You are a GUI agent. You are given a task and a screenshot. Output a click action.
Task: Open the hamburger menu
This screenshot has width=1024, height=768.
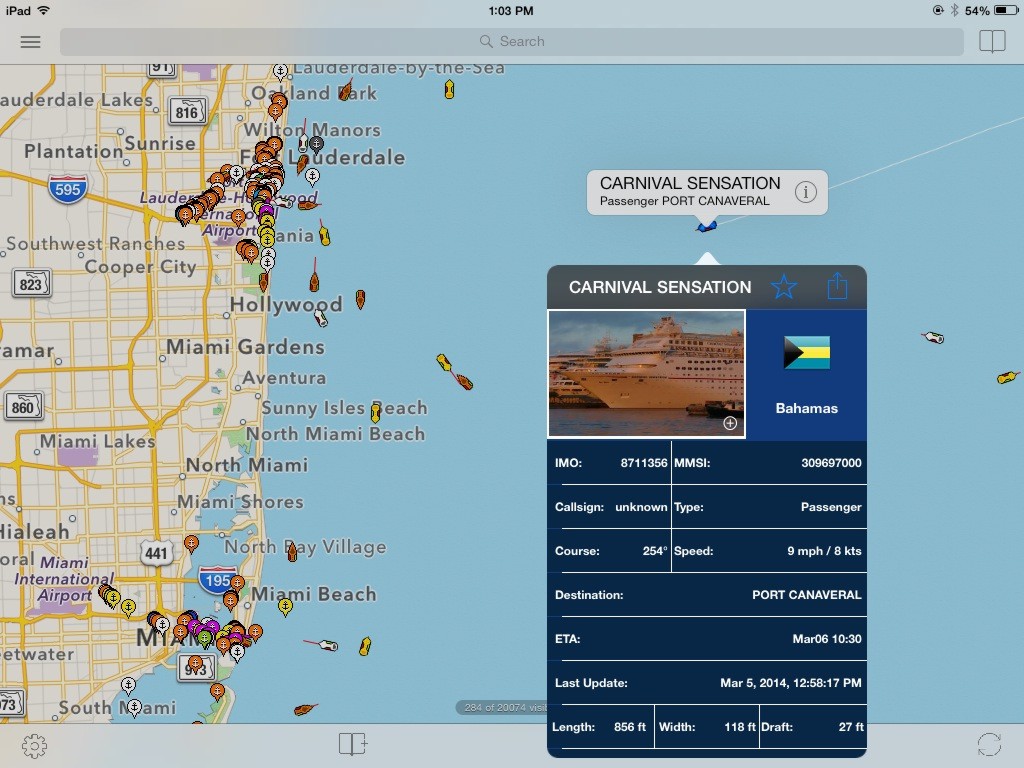tap(31, 42)
